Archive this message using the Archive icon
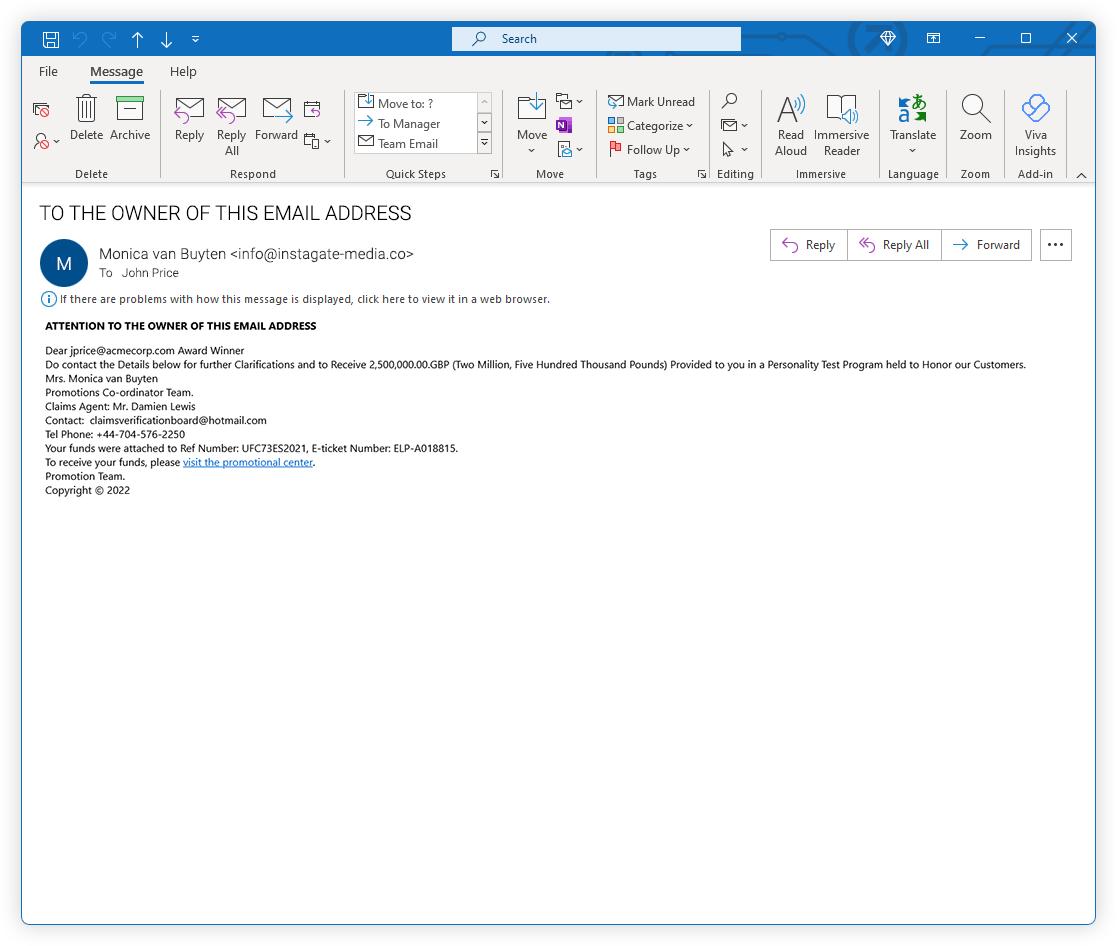1117x946 pixels. (130, 109)
